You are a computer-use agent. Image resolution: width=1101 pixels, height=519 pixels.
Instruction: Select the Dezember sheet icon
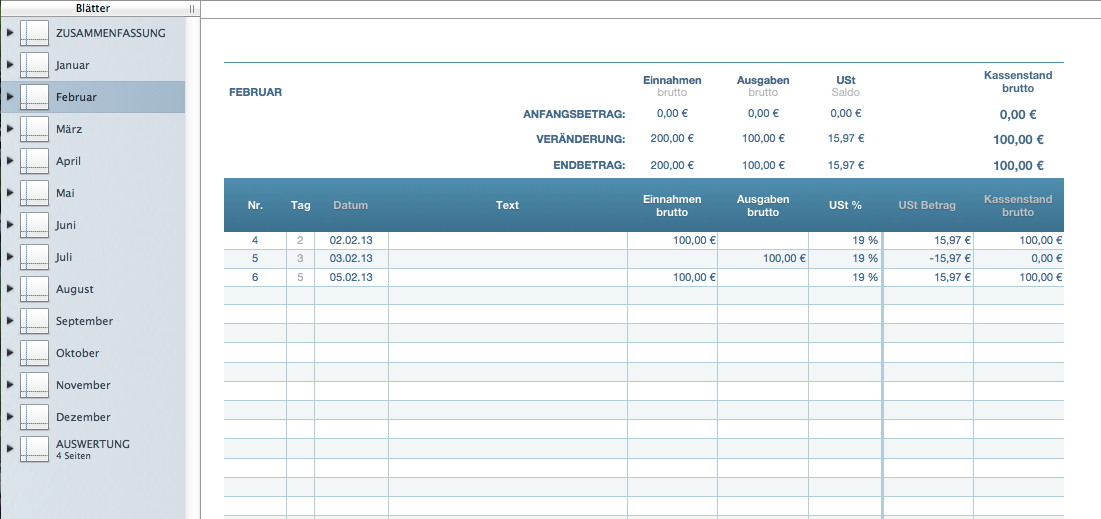click(34, 417)
